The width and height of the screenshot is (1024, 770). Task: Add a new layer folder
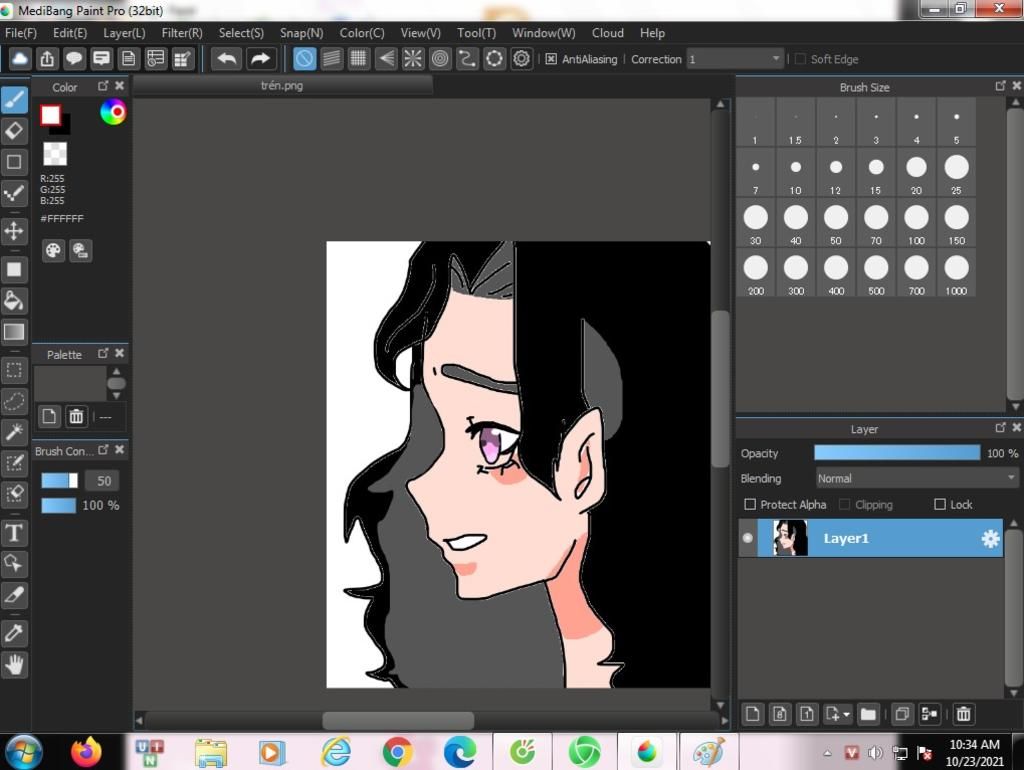(x=868, y=714)
